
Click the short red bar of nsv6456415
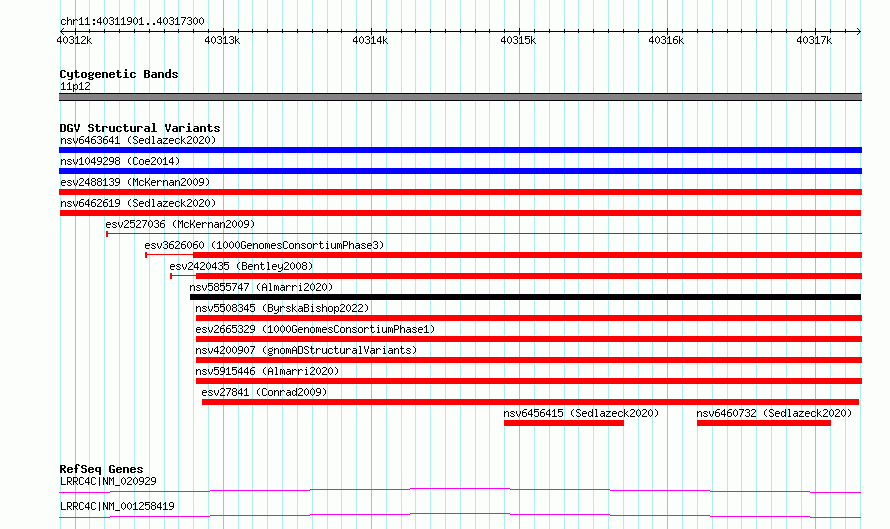pyautogui.click(x=564, y=423)
